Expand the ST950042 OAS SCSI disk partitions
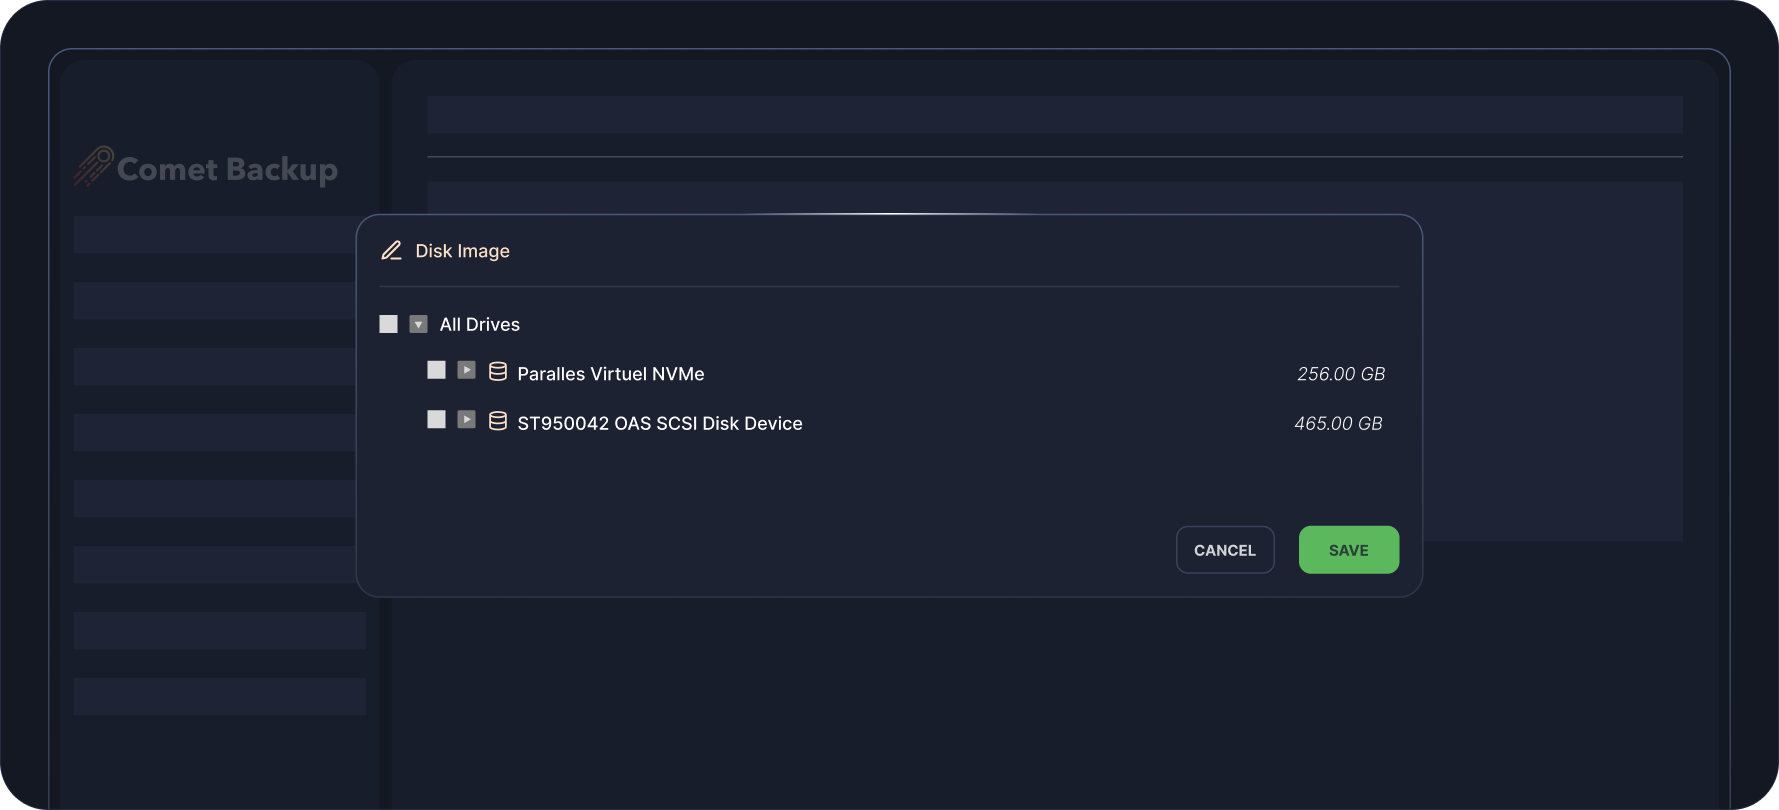 point(467,420)
